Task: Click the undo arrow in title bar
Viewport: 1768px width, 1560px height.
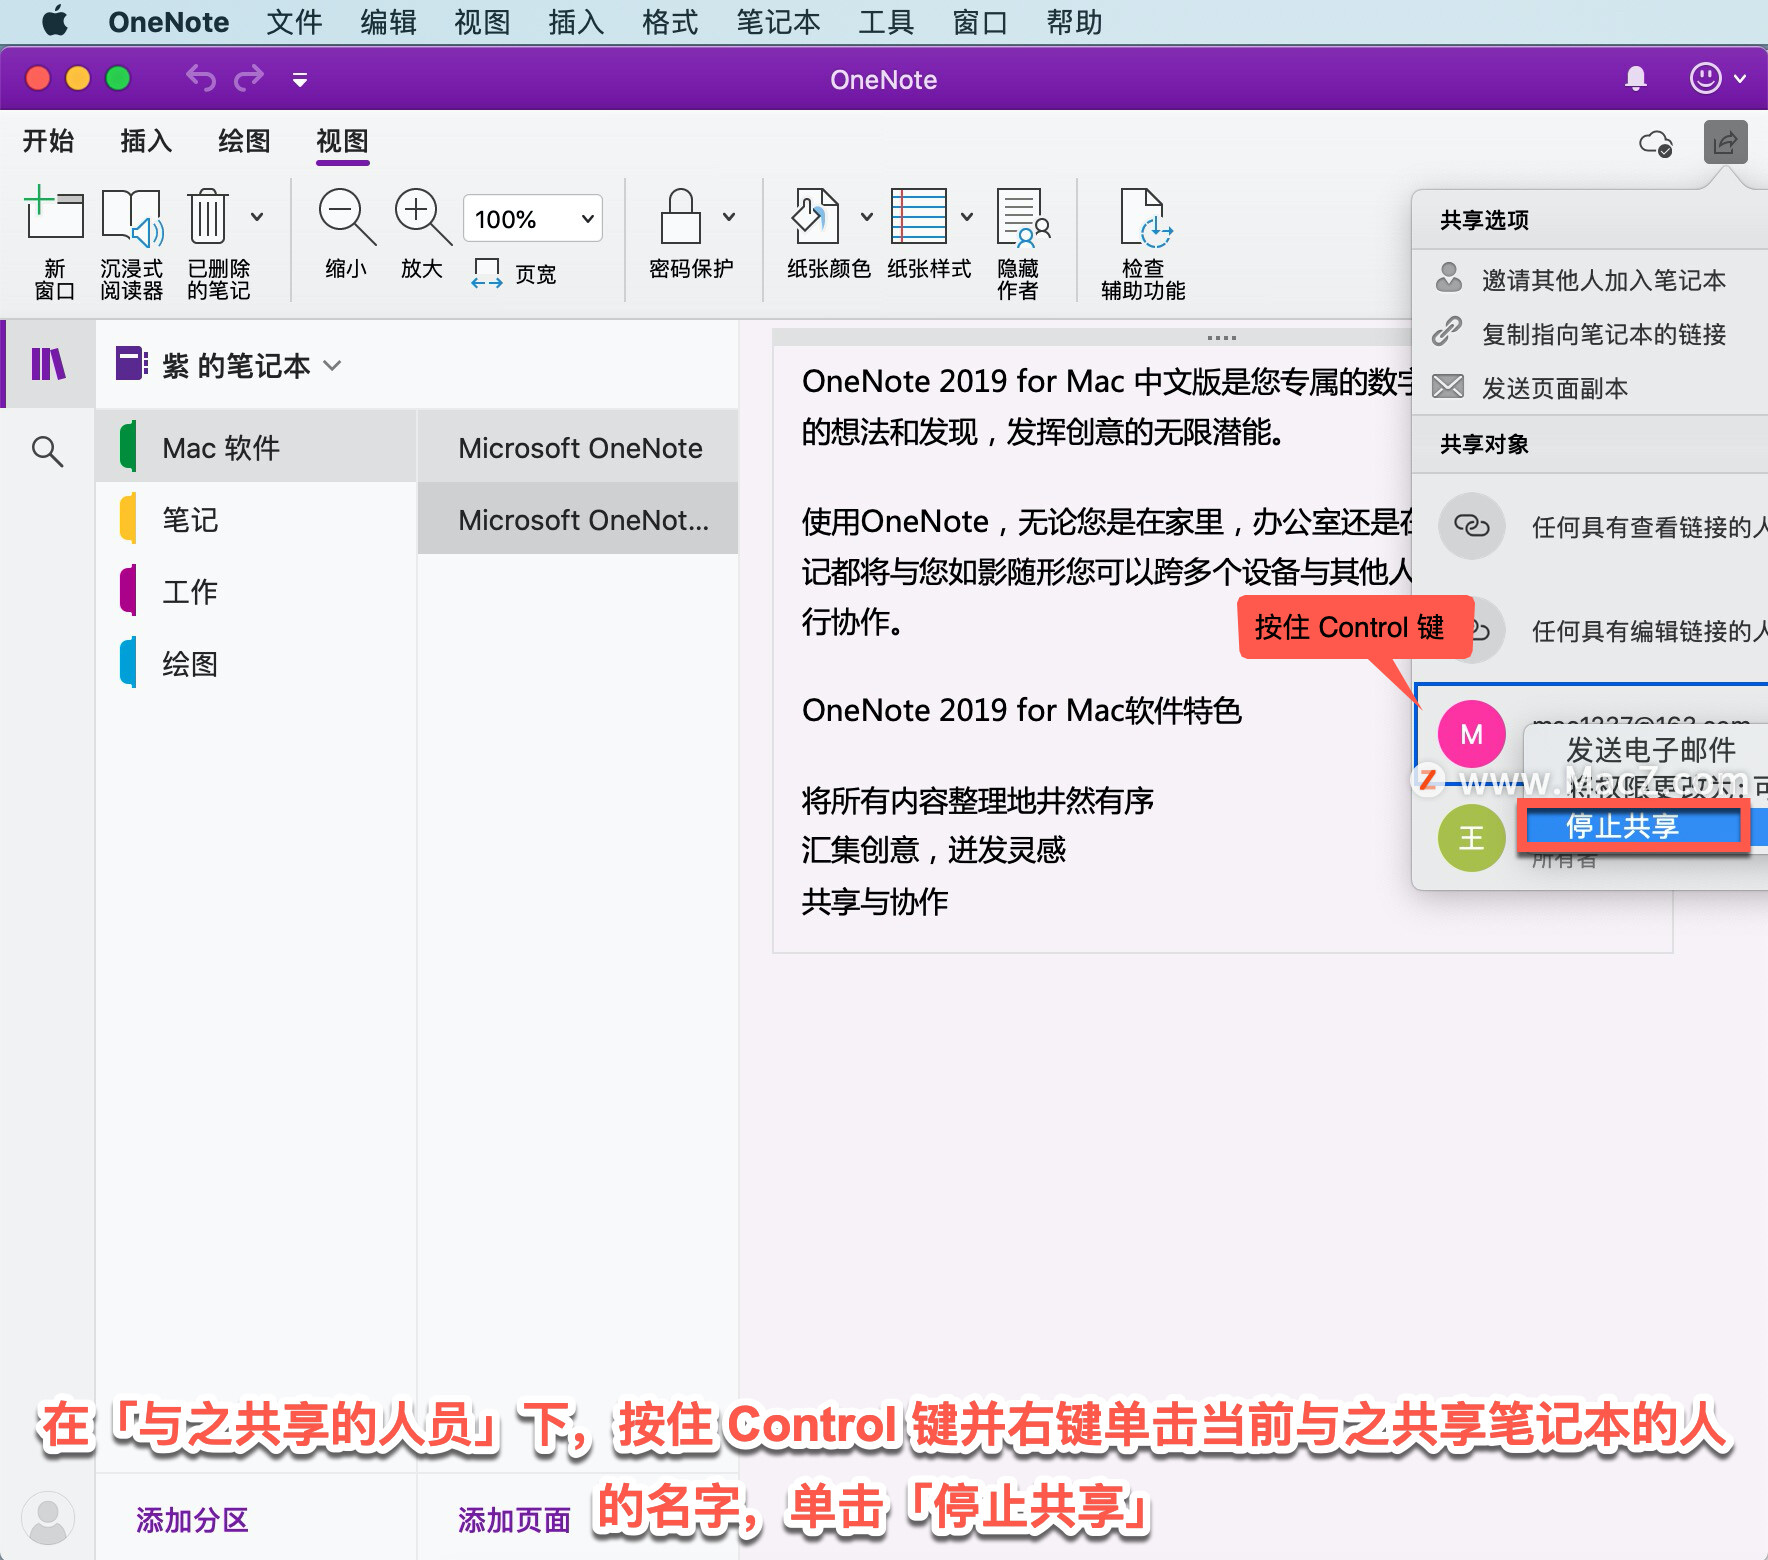Action: (201, 78)
